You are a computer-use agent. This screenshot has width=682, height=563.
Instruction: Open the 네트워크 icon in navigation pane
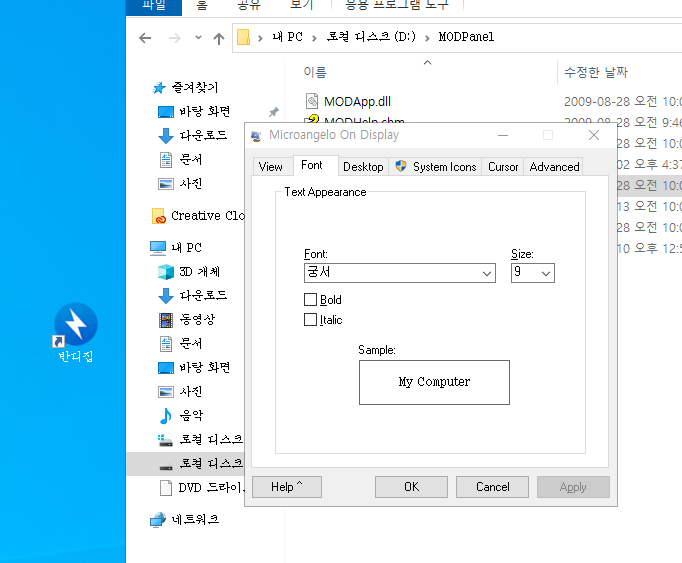158,519
